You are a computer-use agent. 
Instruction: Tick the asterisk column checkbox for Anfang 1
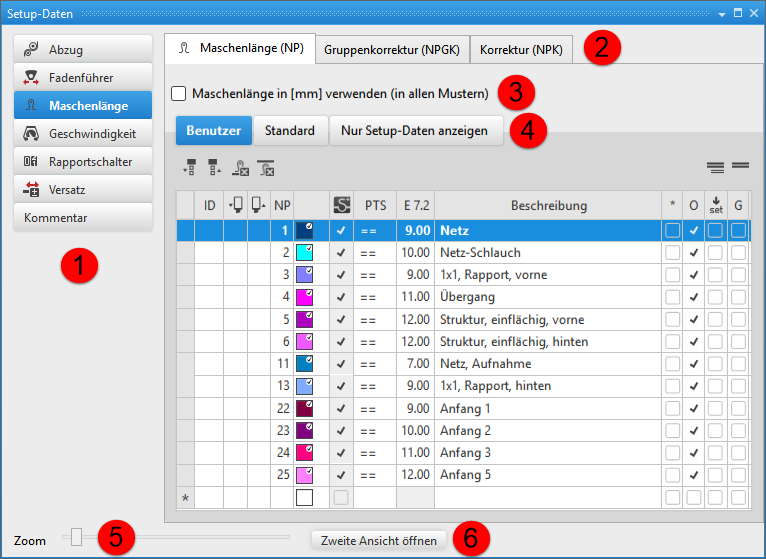673,408
